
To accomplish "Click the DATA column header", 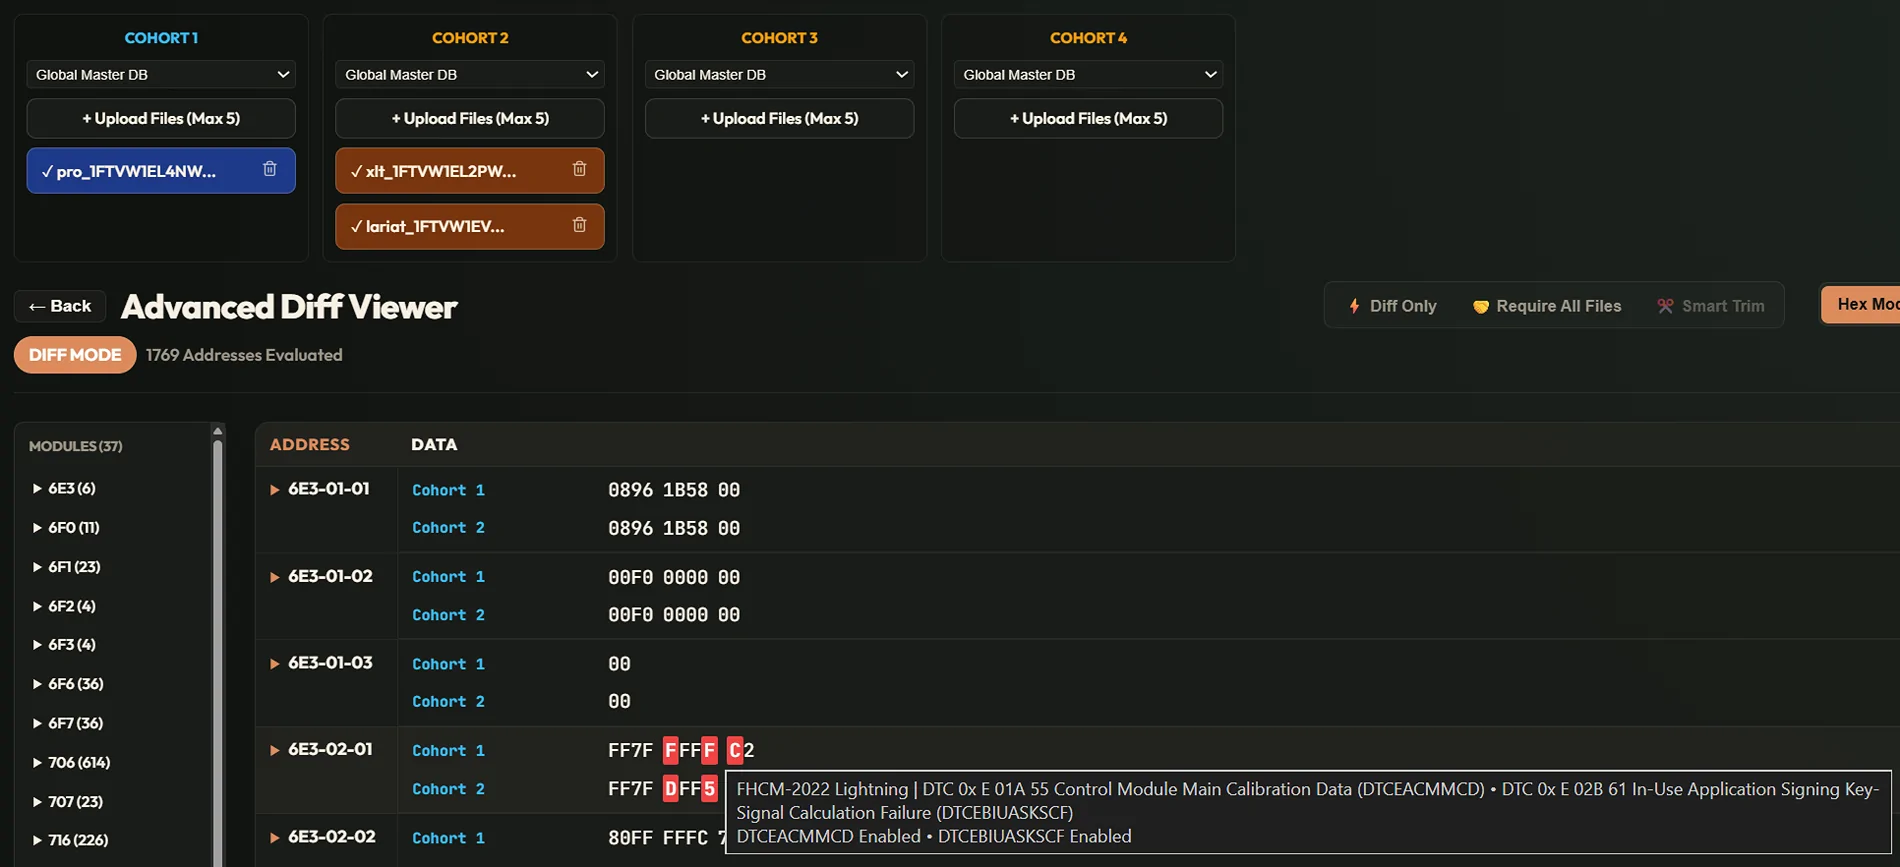I will [x=434, y=444].
